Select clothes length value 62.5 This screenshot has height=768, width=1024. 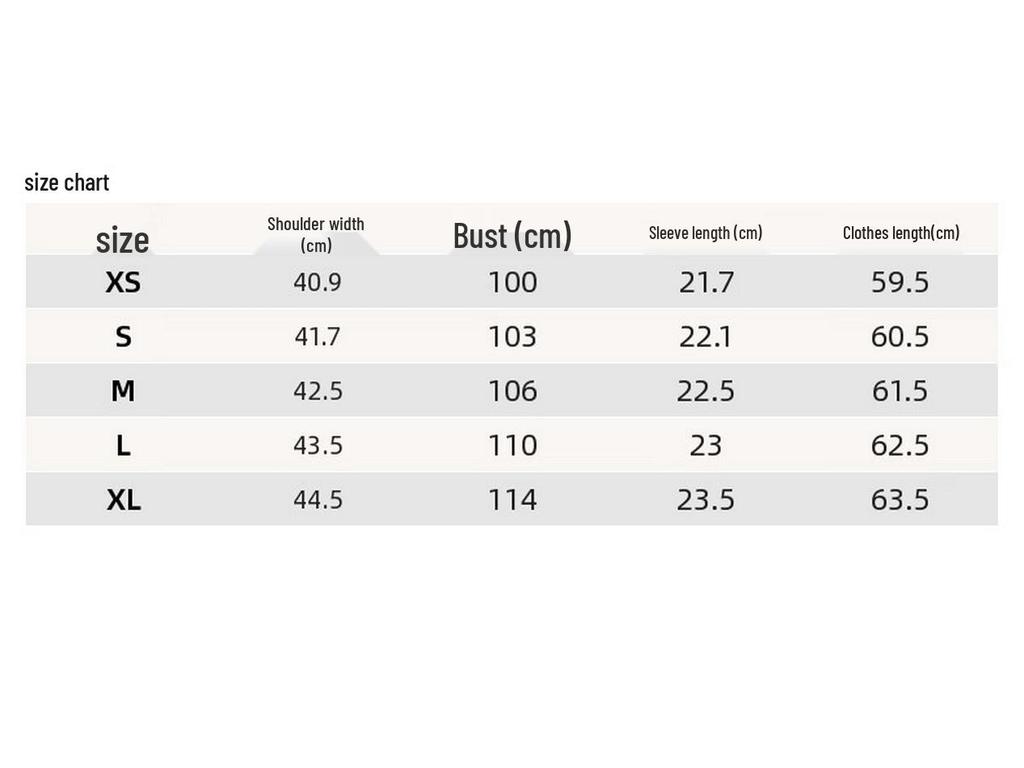tap(900, 445)
